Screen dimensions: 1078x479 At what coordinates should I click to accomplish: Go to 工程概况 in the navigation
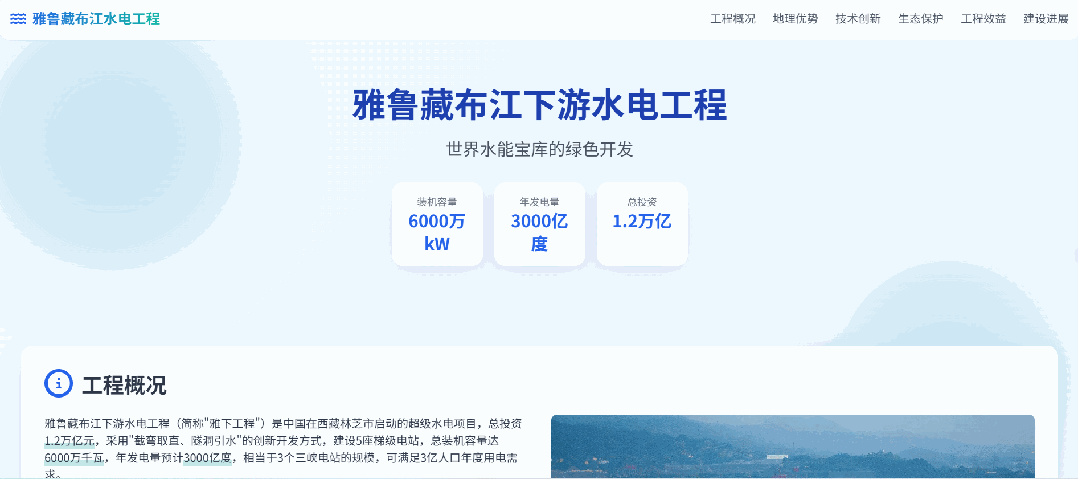coord(733,19)
